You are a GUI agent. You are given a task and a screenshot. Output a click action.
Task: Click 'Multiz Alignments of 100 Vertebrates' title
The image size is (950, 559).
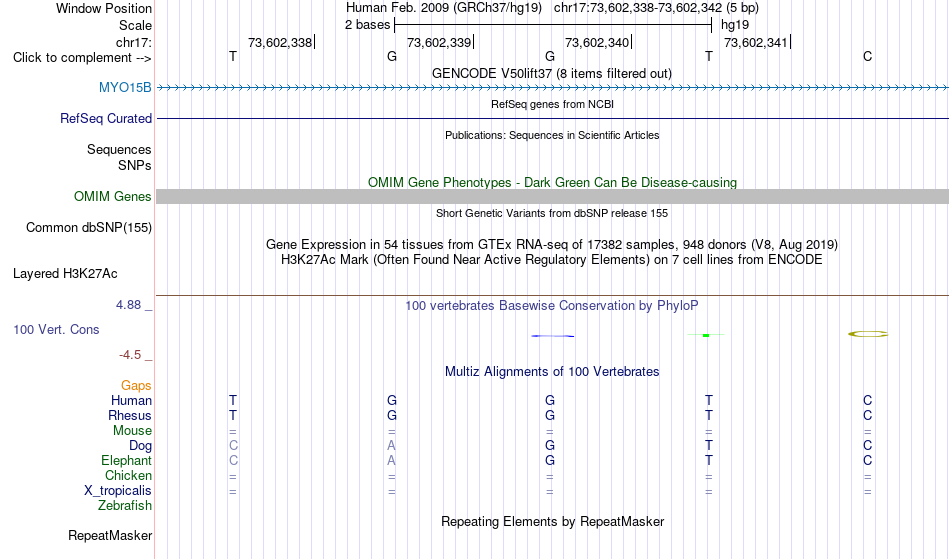[552, 372]
